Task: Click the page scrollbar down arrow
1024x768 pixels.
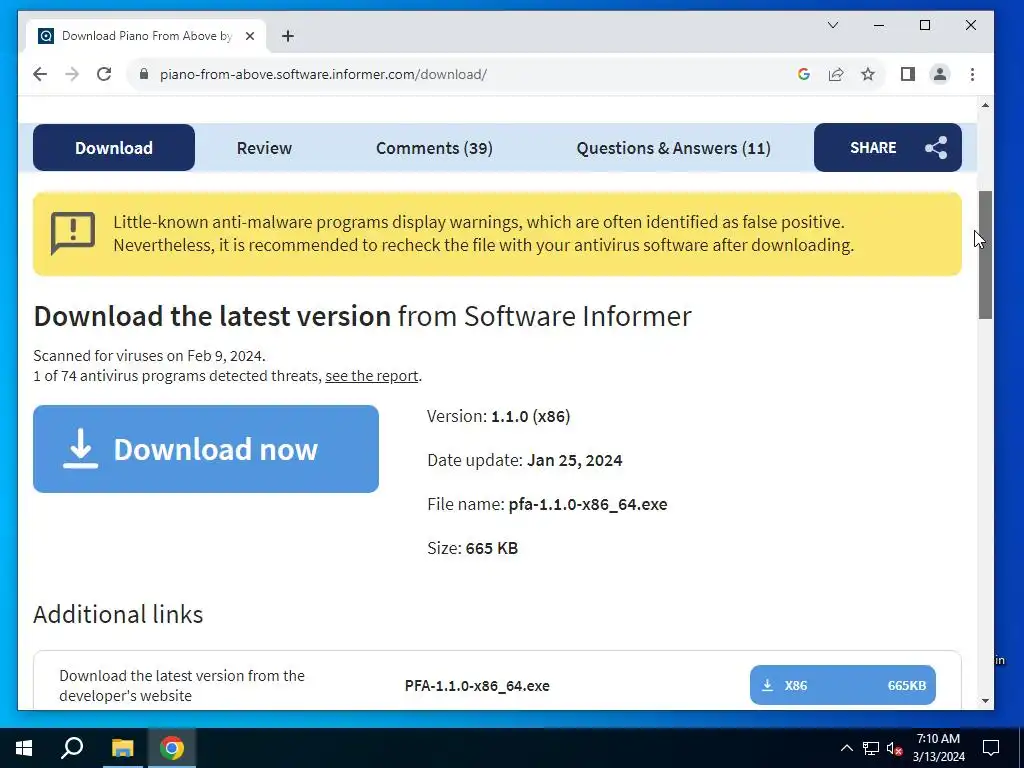Action: (985, 701)
